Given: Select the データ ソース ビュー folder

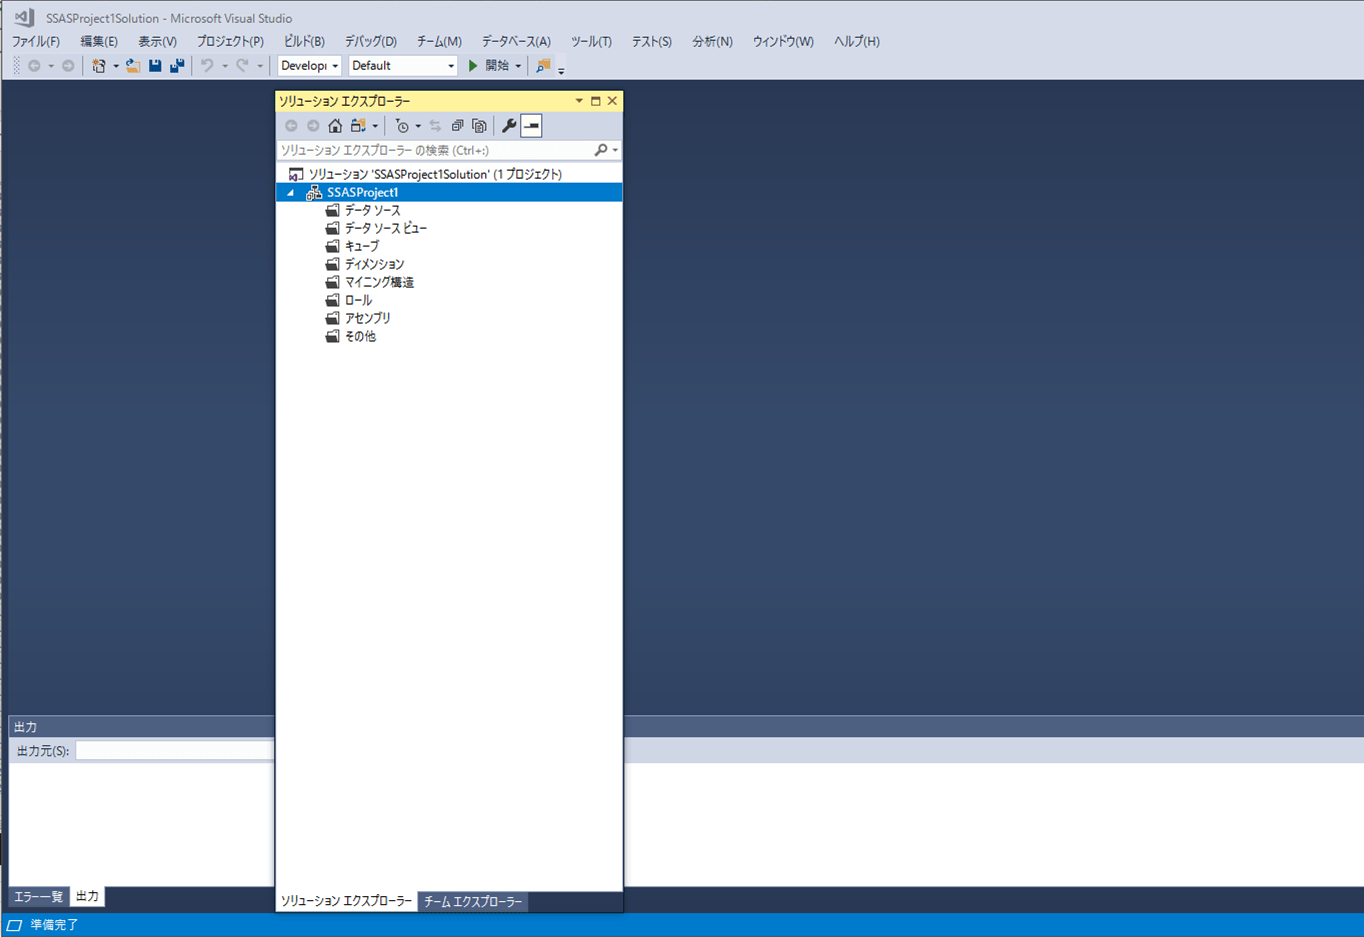Looking at the screenshot, I should [x=376, y=228].
